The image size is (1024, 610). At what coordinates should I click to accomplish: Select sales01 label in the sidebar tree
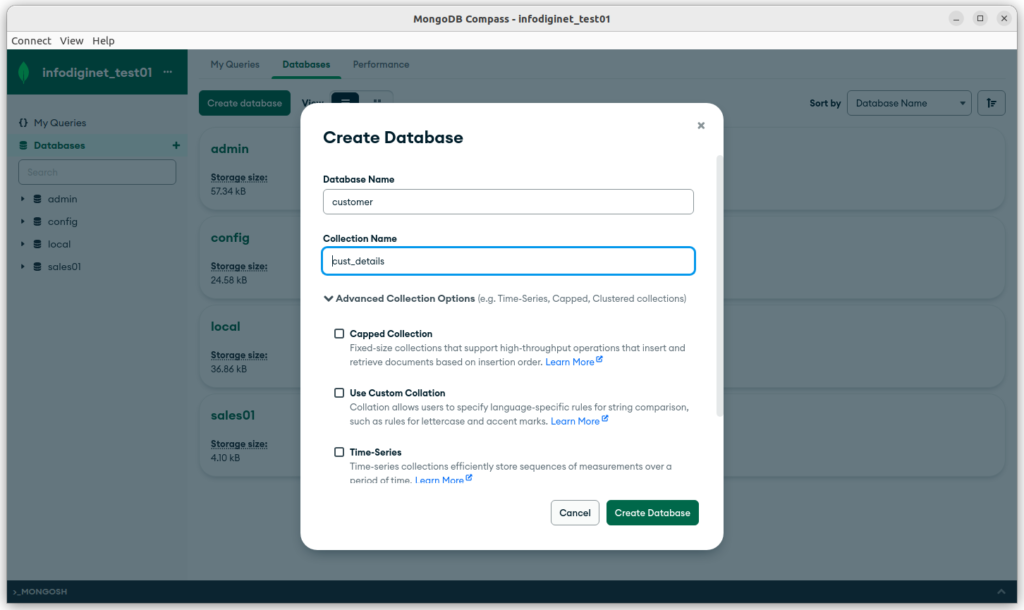point(64,266)
